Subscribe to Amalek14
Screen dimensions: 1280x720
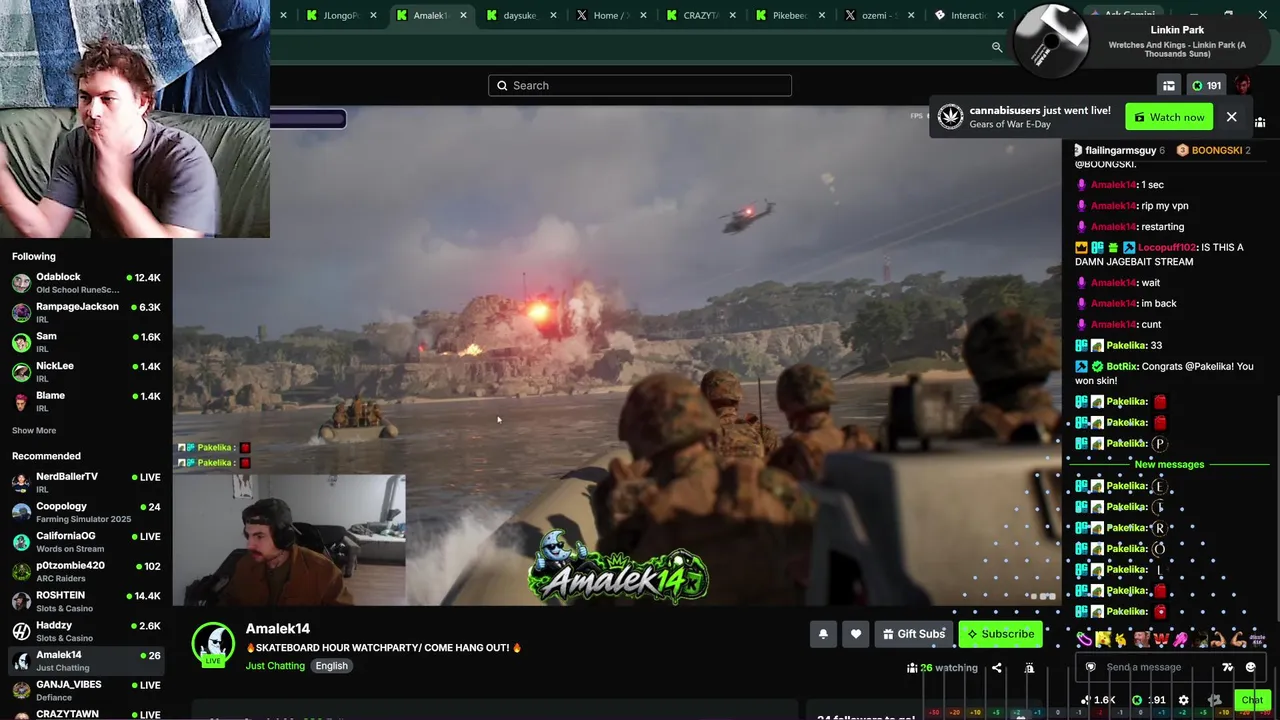pos(1000,634)
